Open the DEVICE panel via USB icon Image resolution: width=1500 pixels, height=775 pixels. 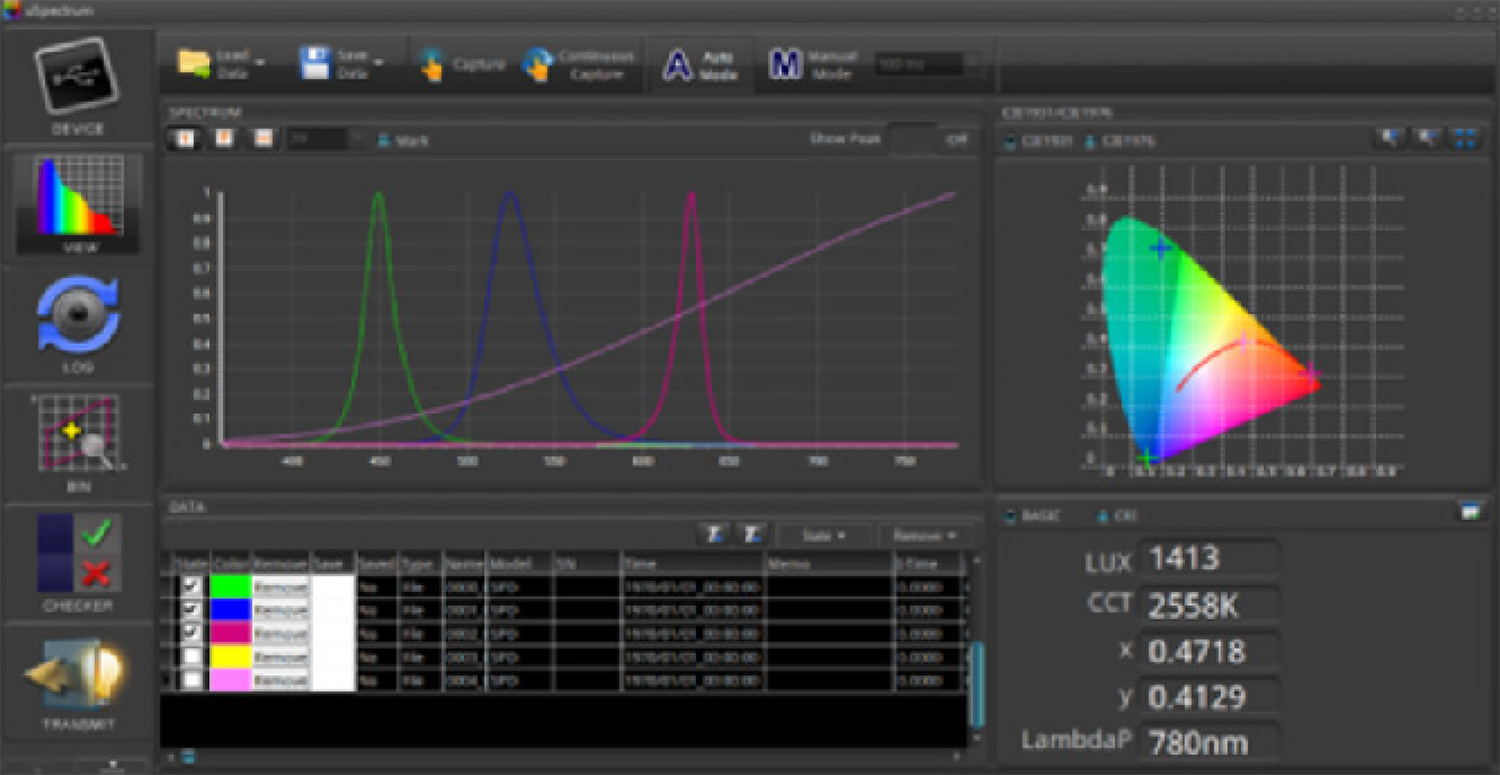pos(77,78)
